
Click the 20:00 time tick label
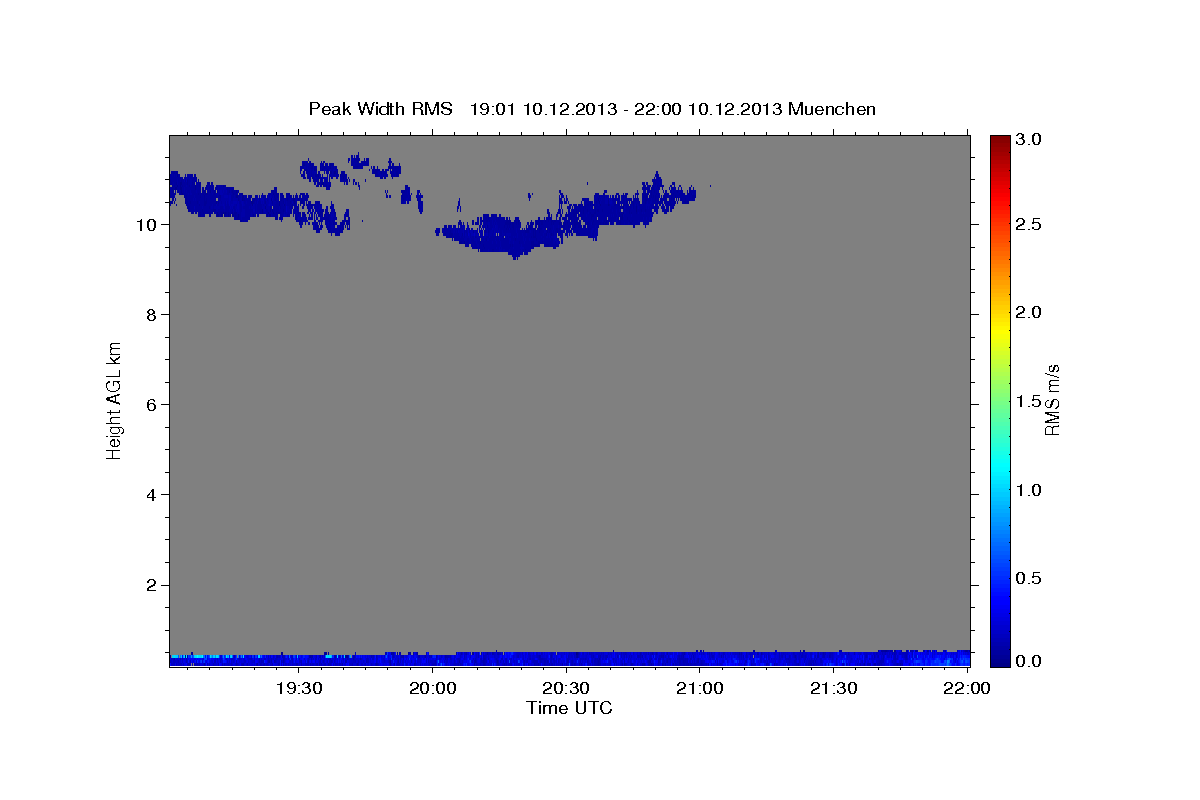432,688
